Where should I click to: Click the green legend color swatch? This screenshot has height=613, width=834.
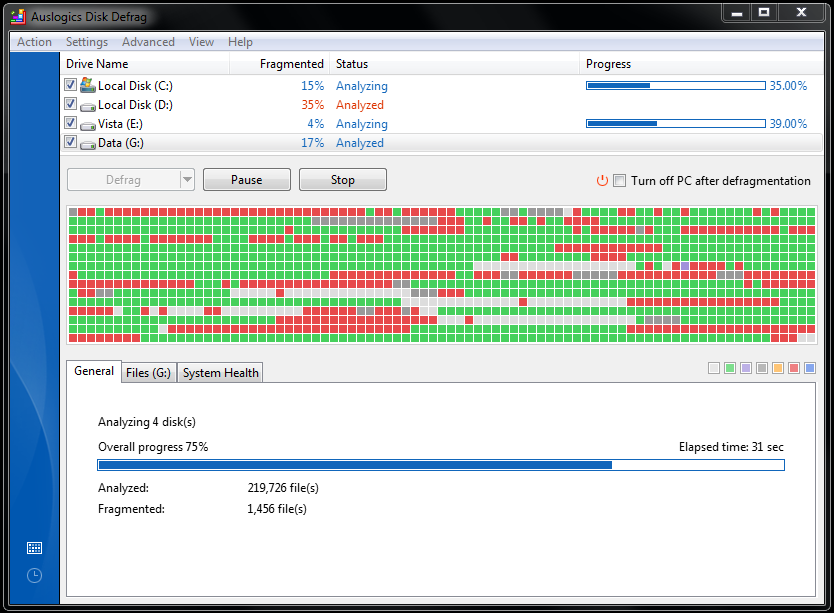pyautogui.click(x=730, y=368)
